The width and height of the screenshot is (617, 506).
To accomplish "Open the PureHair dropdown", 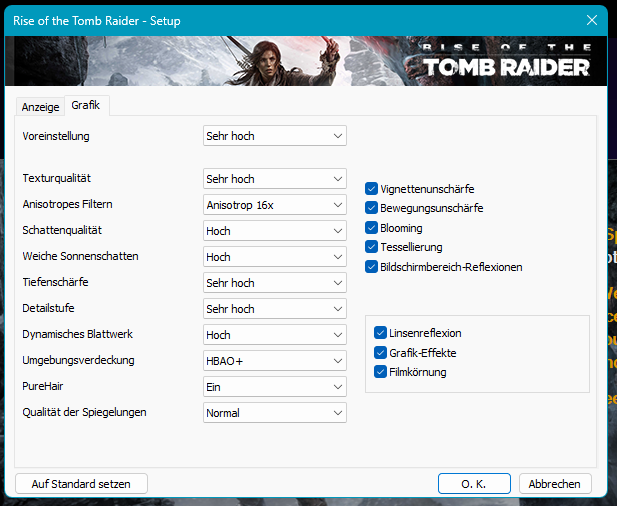I will (275, 386).
